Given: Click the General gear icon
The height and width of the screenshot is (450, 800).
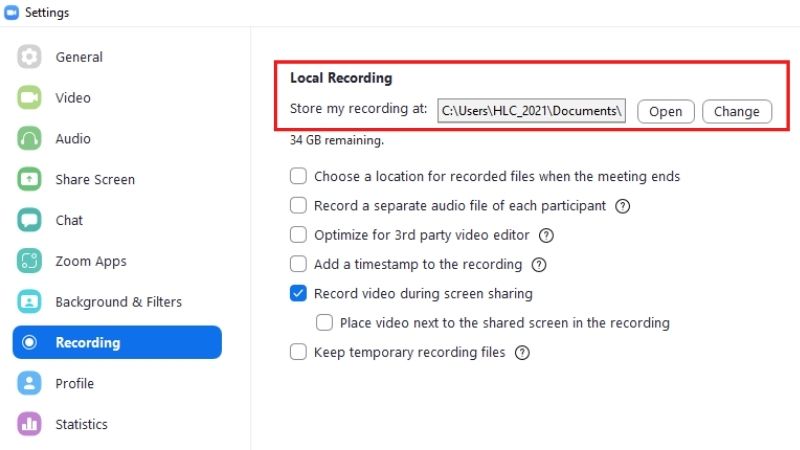Looking at the screenshot, I should point(29,57).
